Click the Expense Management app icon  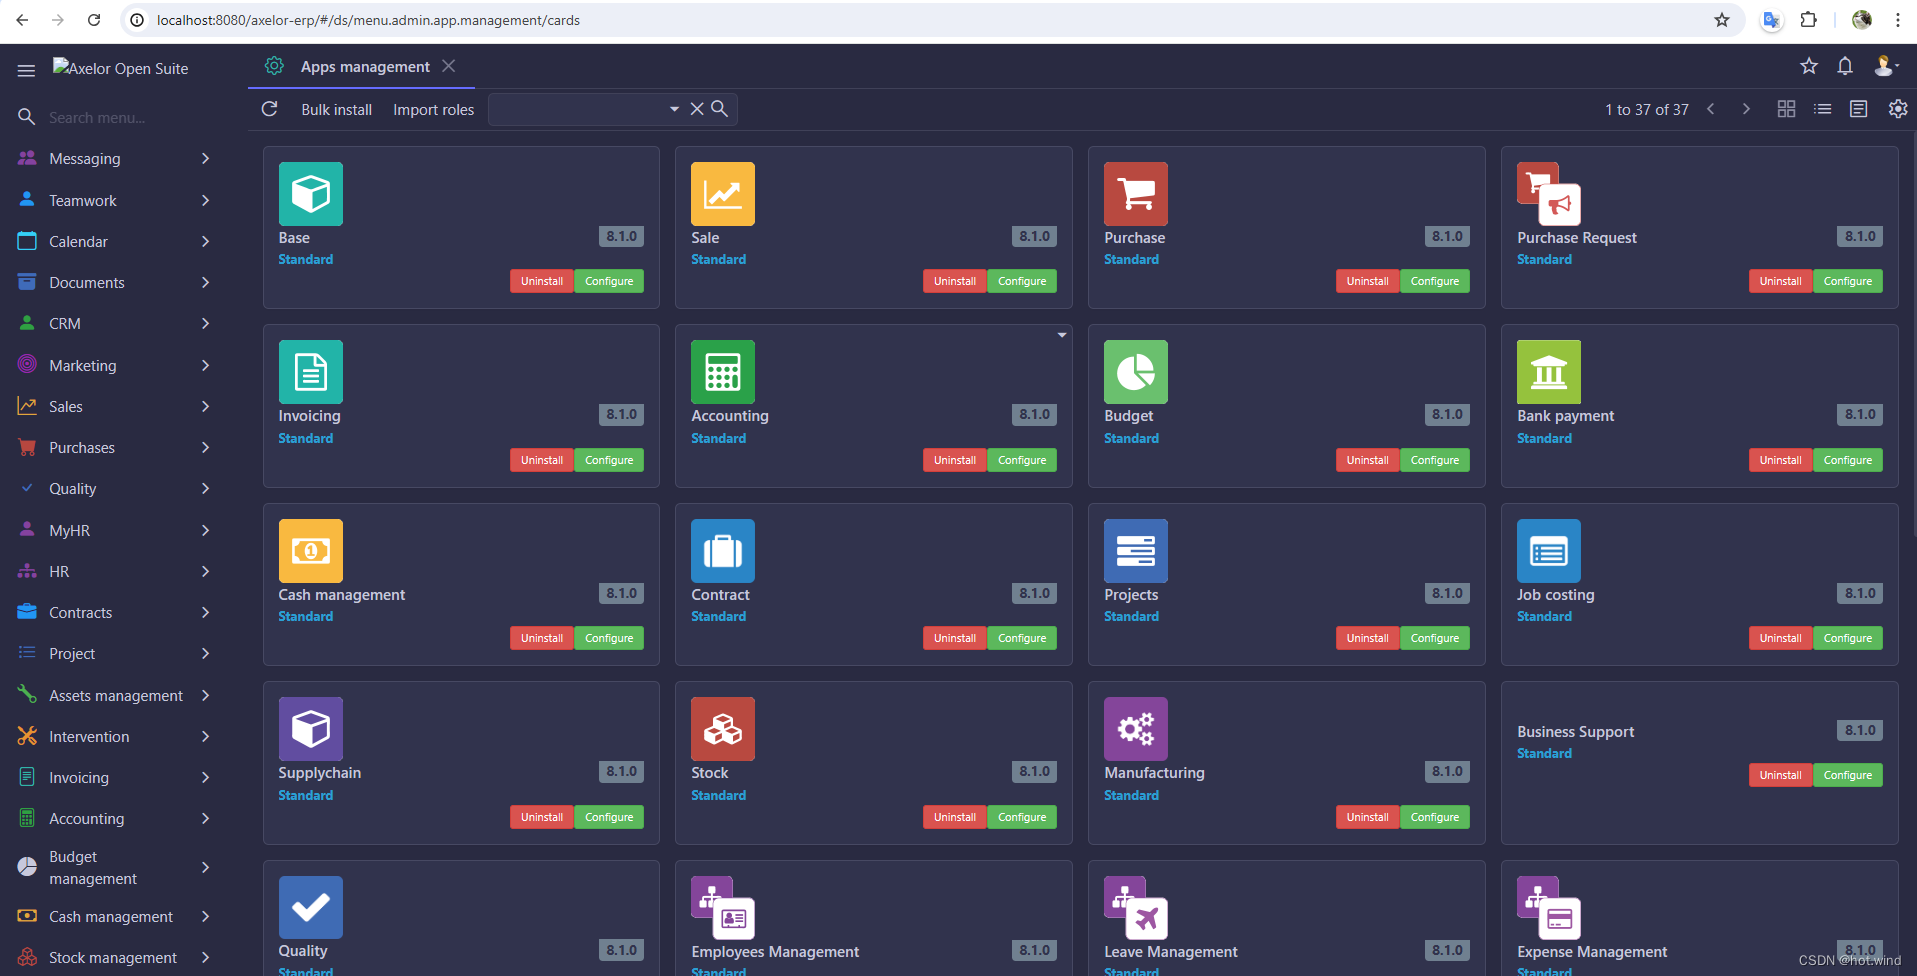1549,908
